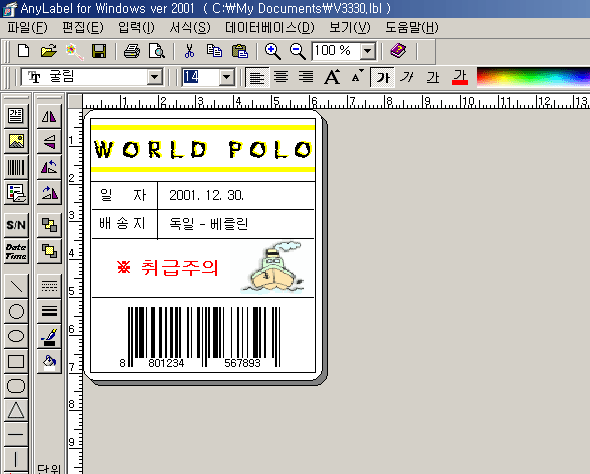Screen dimensions: 590x474
Task: Select the circle drawing tool
Action: pyautogui.click(x=16, y=311)
